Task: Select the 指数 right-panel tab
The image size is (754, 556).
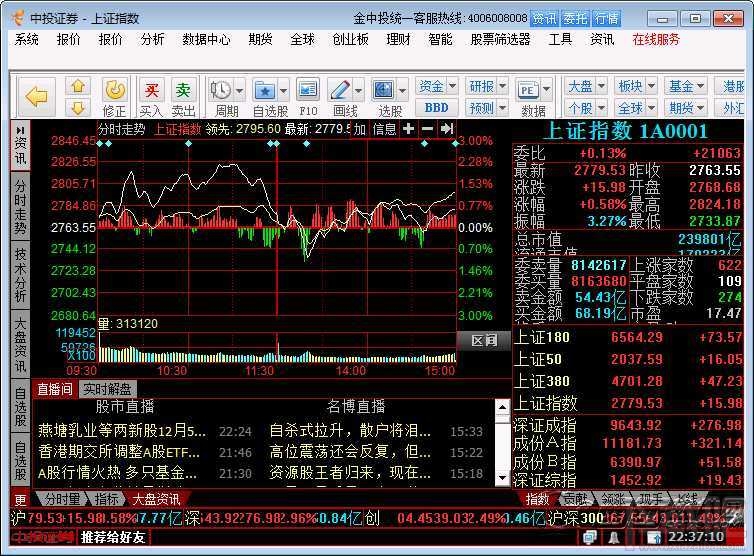Action: (537, 499)
